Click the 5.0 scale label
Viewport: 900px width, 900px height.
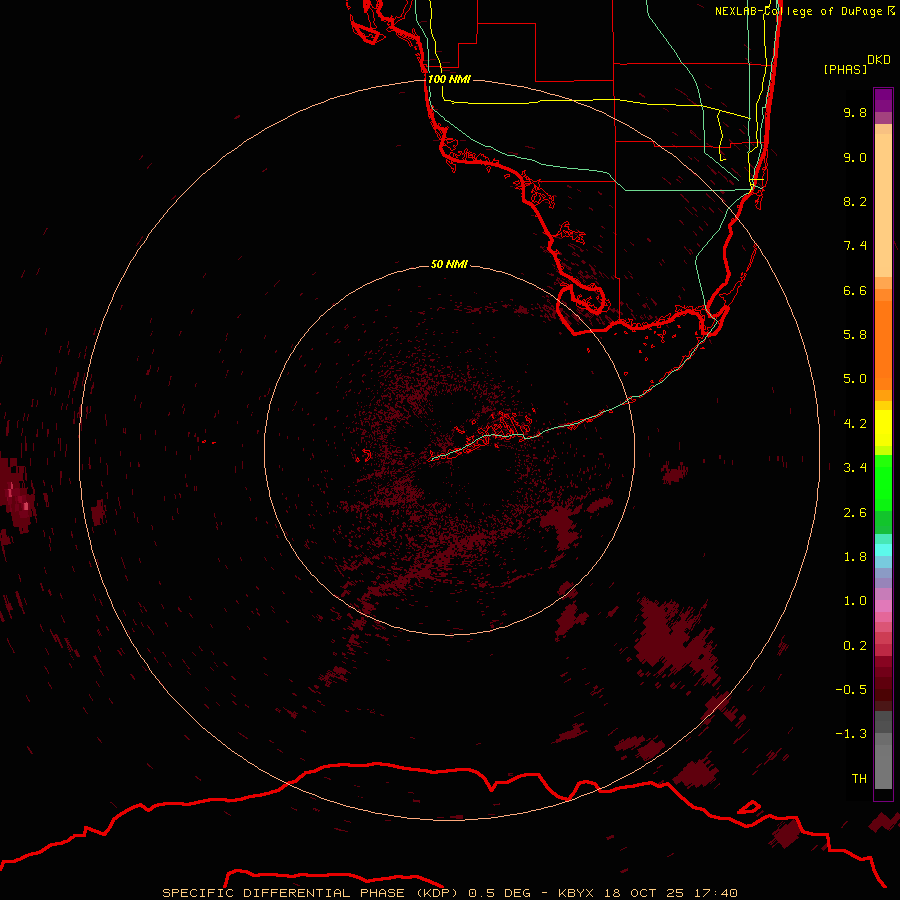click(x=855, y=379)
